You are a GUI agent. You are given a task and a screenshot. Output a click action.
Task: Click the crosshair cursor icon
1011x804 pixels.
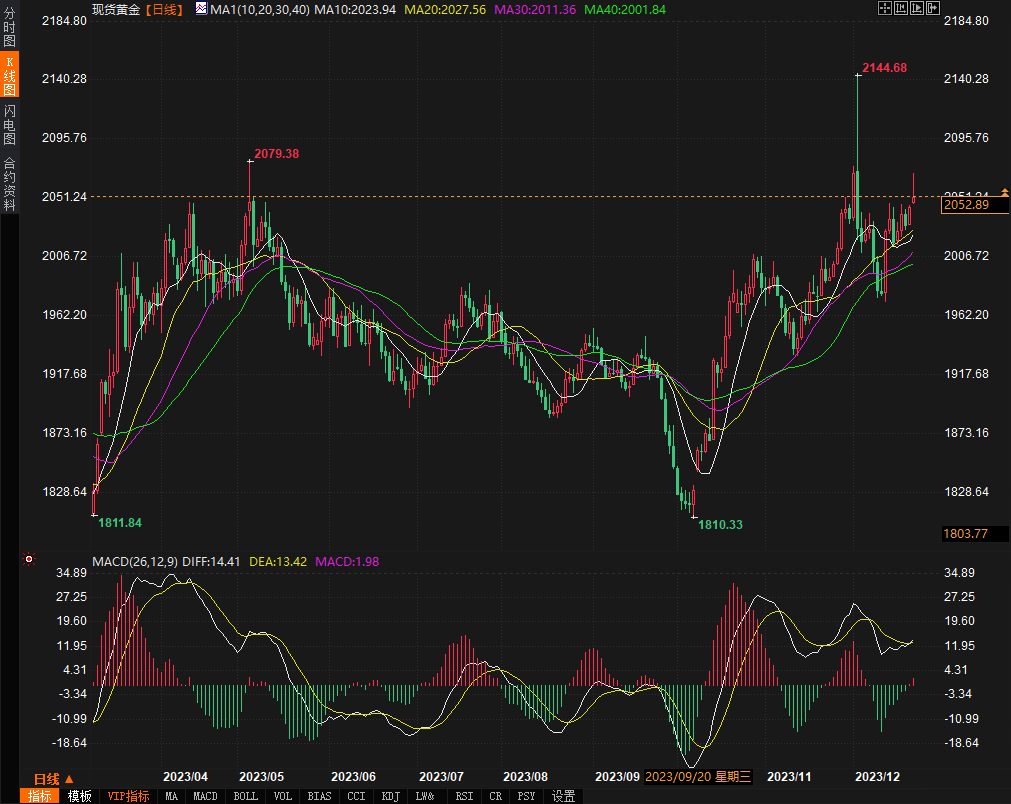tap(884, 8)
